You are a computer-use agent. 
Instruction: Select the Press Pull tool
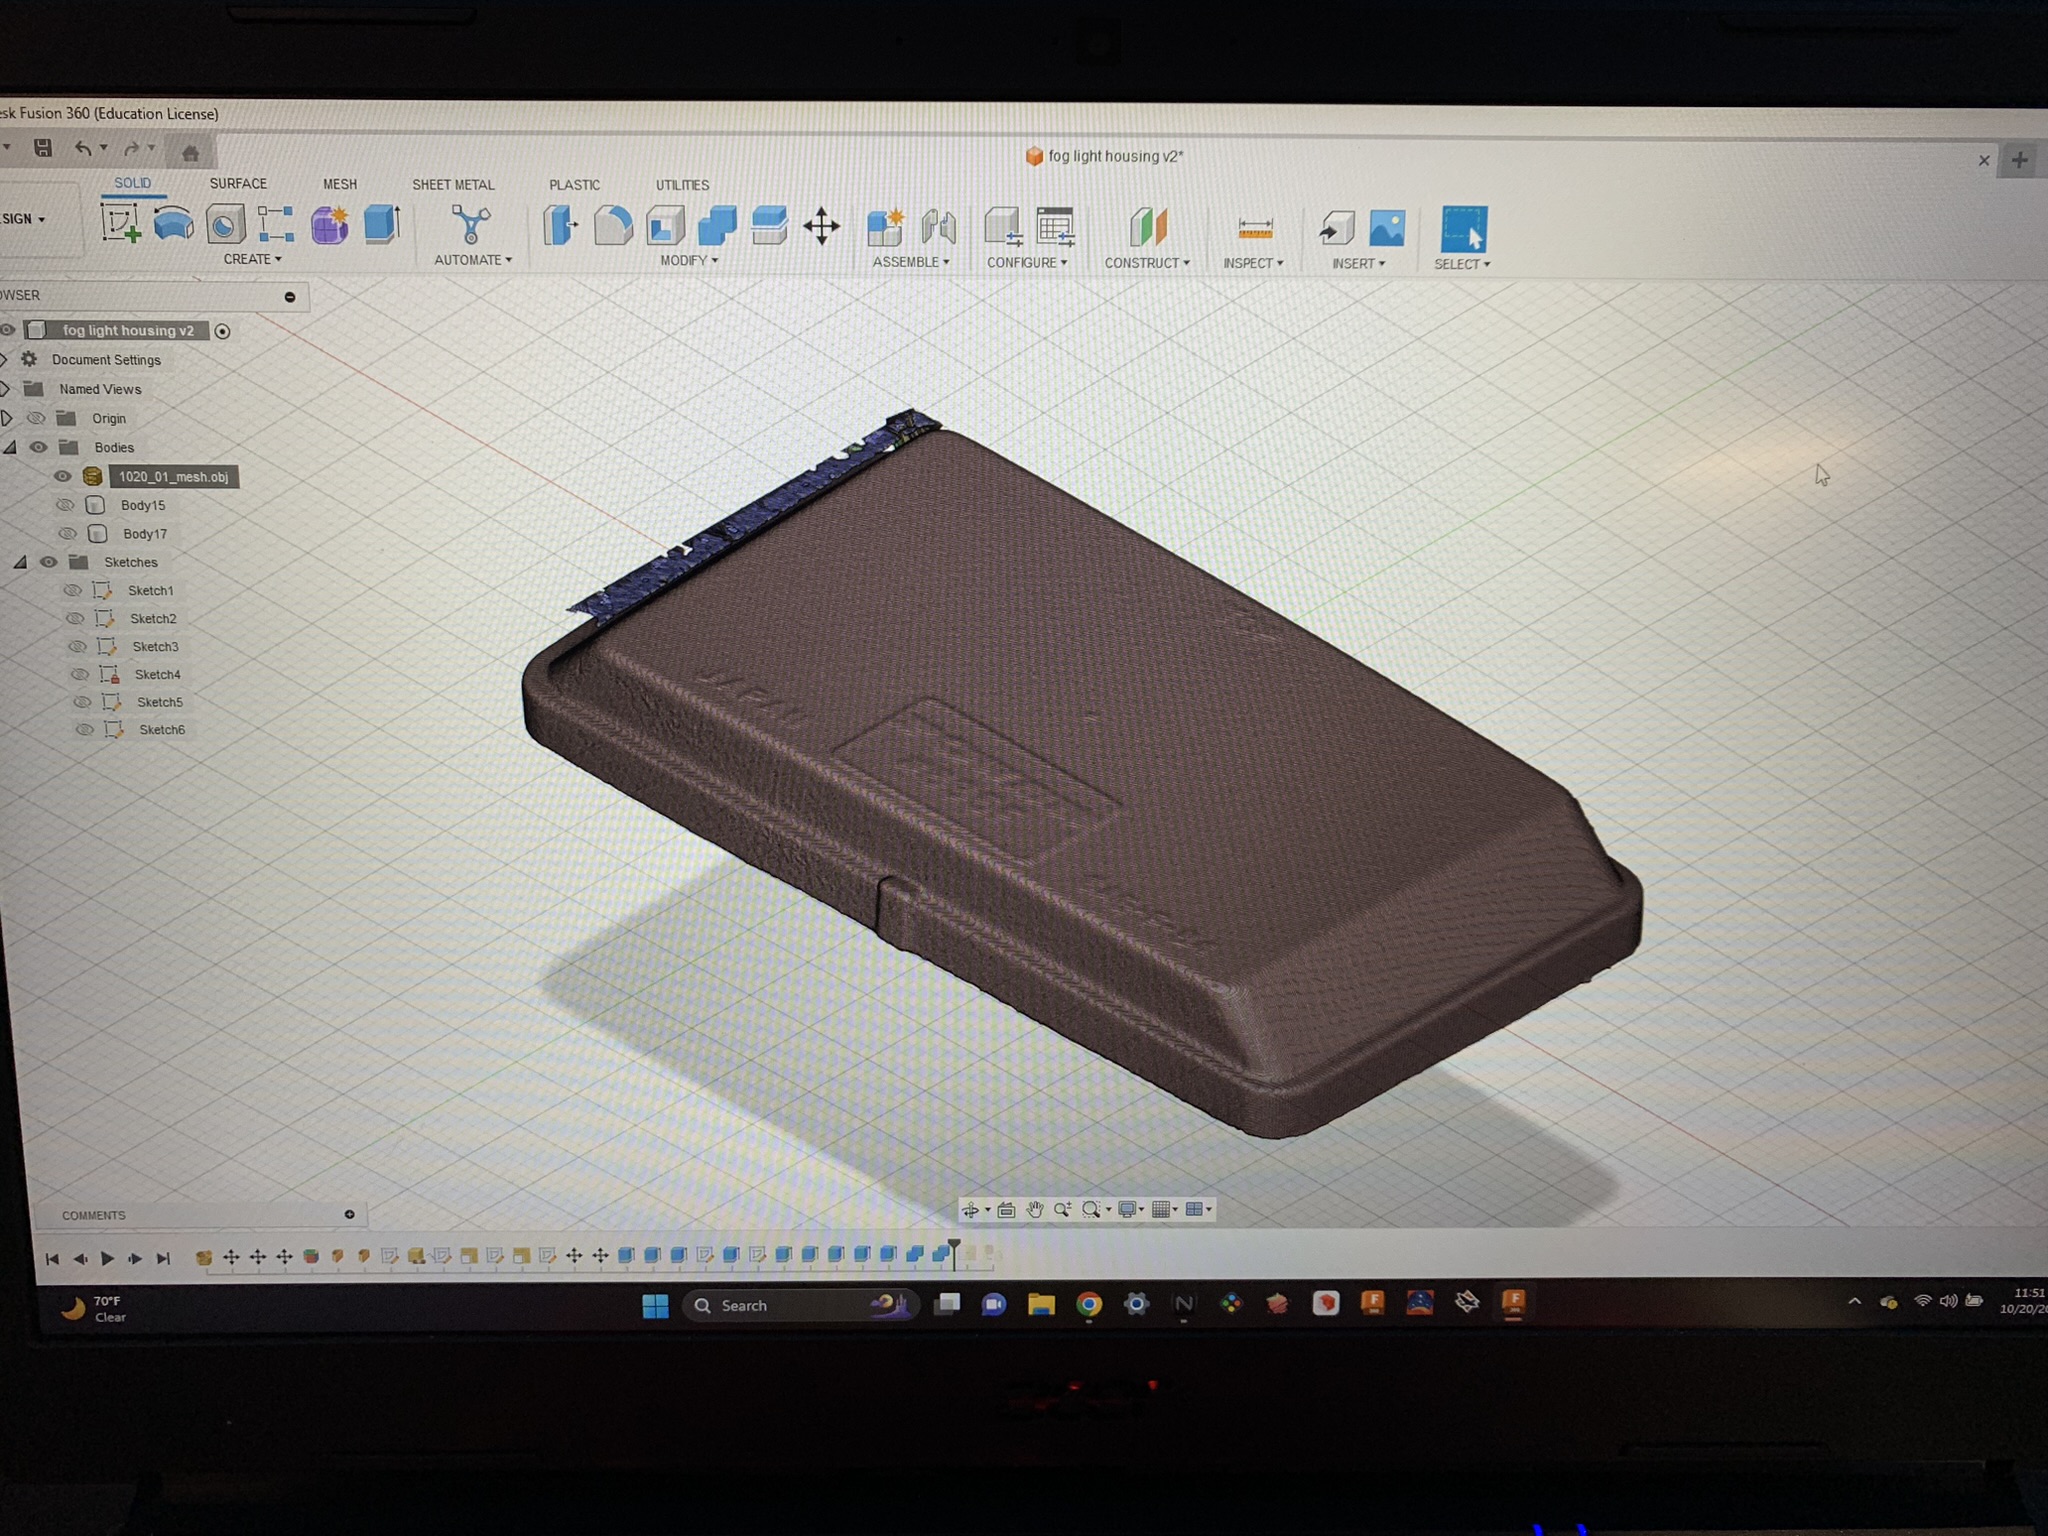[561, 226]
